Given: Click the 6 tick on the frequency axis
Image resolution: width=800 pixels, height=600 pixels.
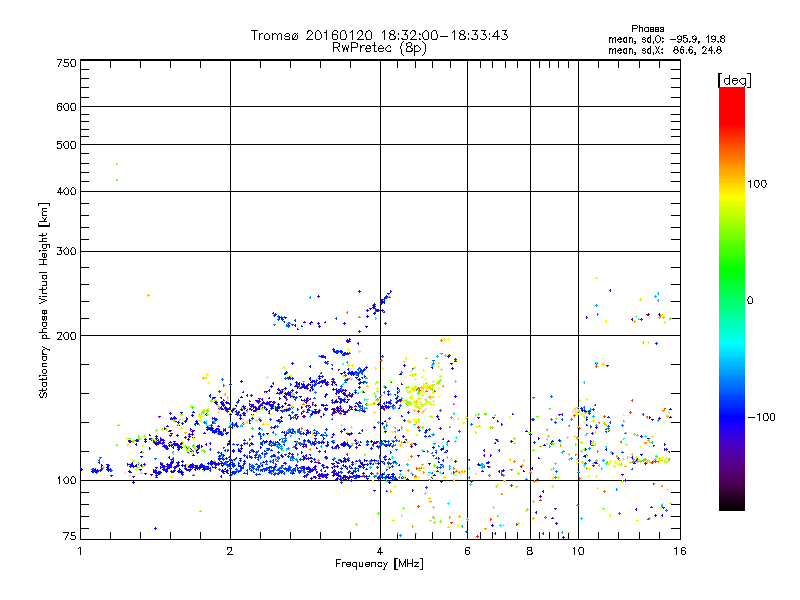Looking at the screenshot, I should (467, 551).
